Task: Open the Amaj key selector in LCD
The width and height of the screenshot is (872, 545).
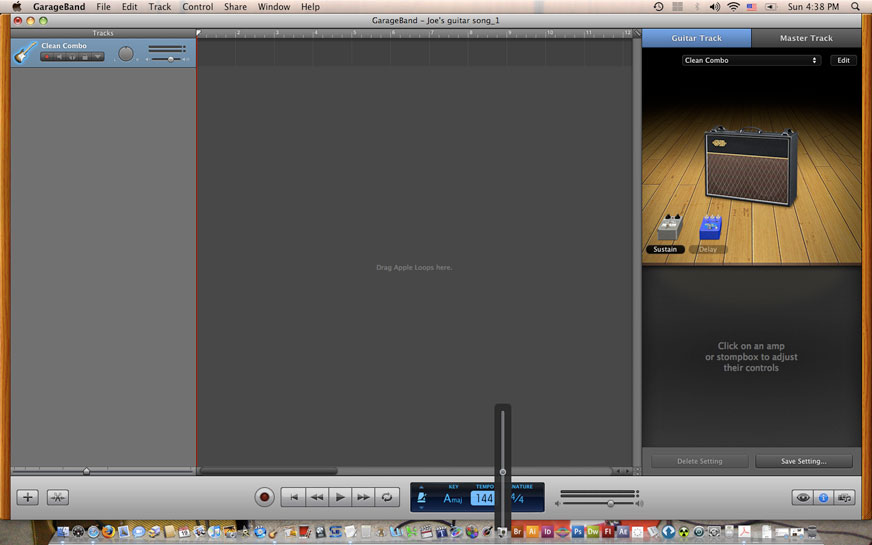Action: (x=453, y=498)
